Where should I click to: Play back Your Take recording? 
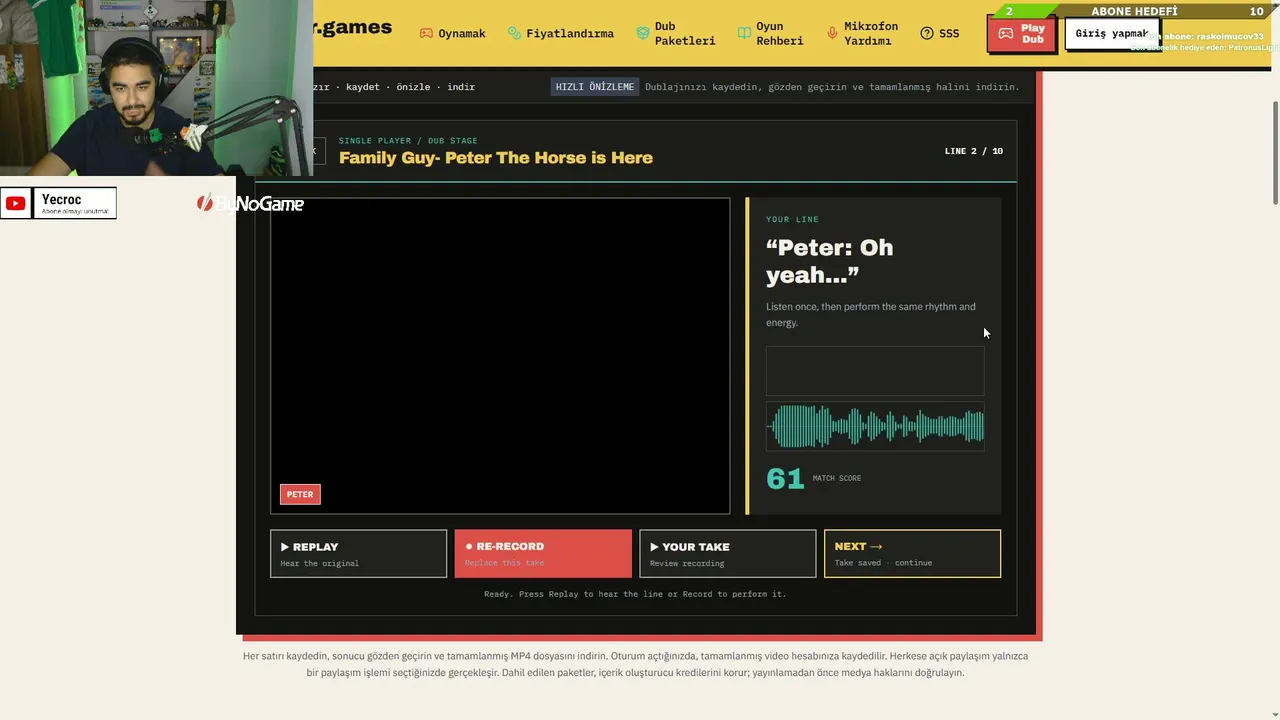(x=728, y=554)
